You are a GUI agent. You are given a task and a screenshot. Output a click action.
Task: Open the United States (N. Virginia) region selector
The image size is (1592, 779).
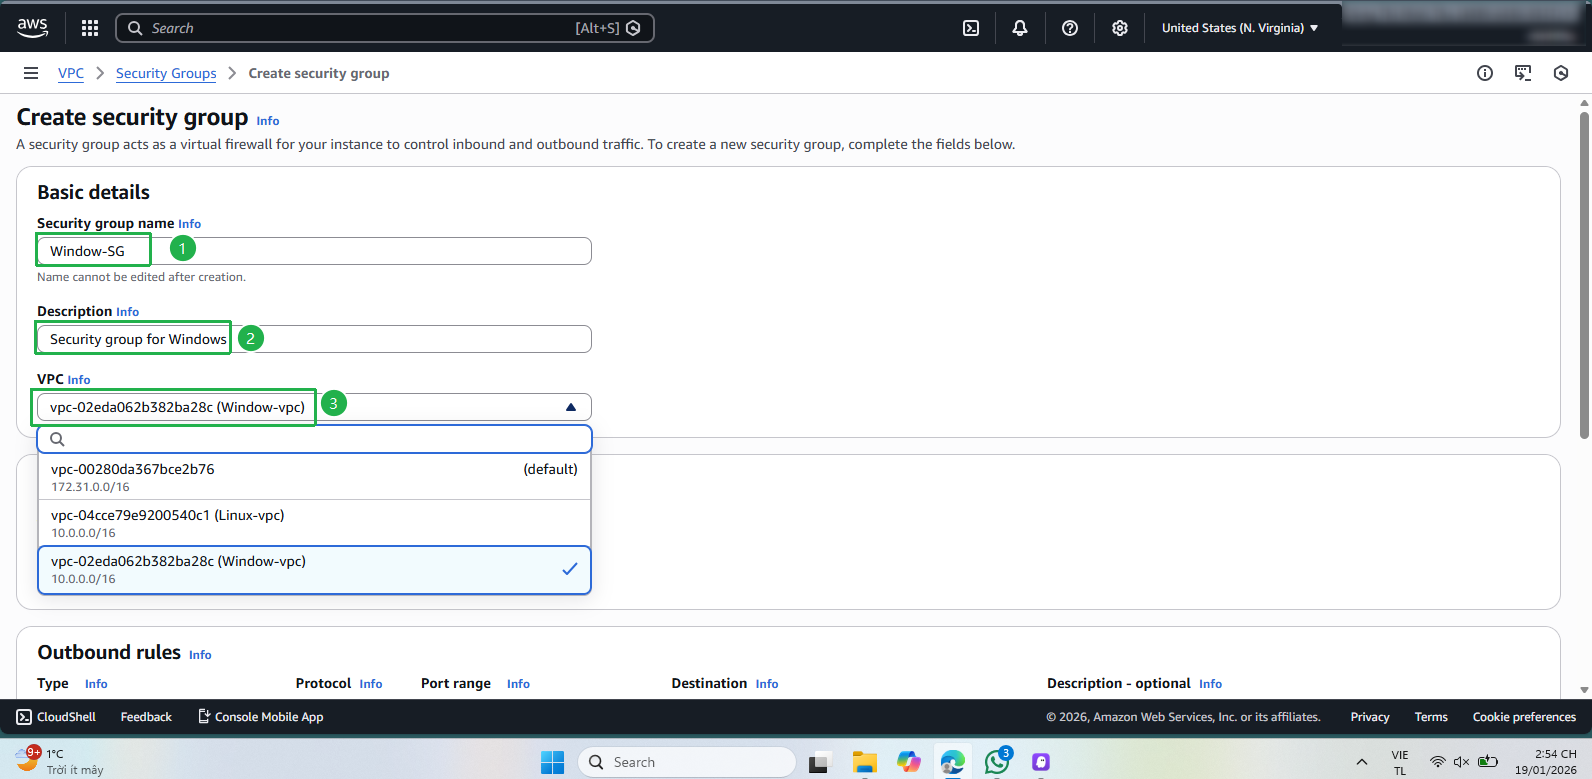pyautogui.click(x=1240, y=28)
